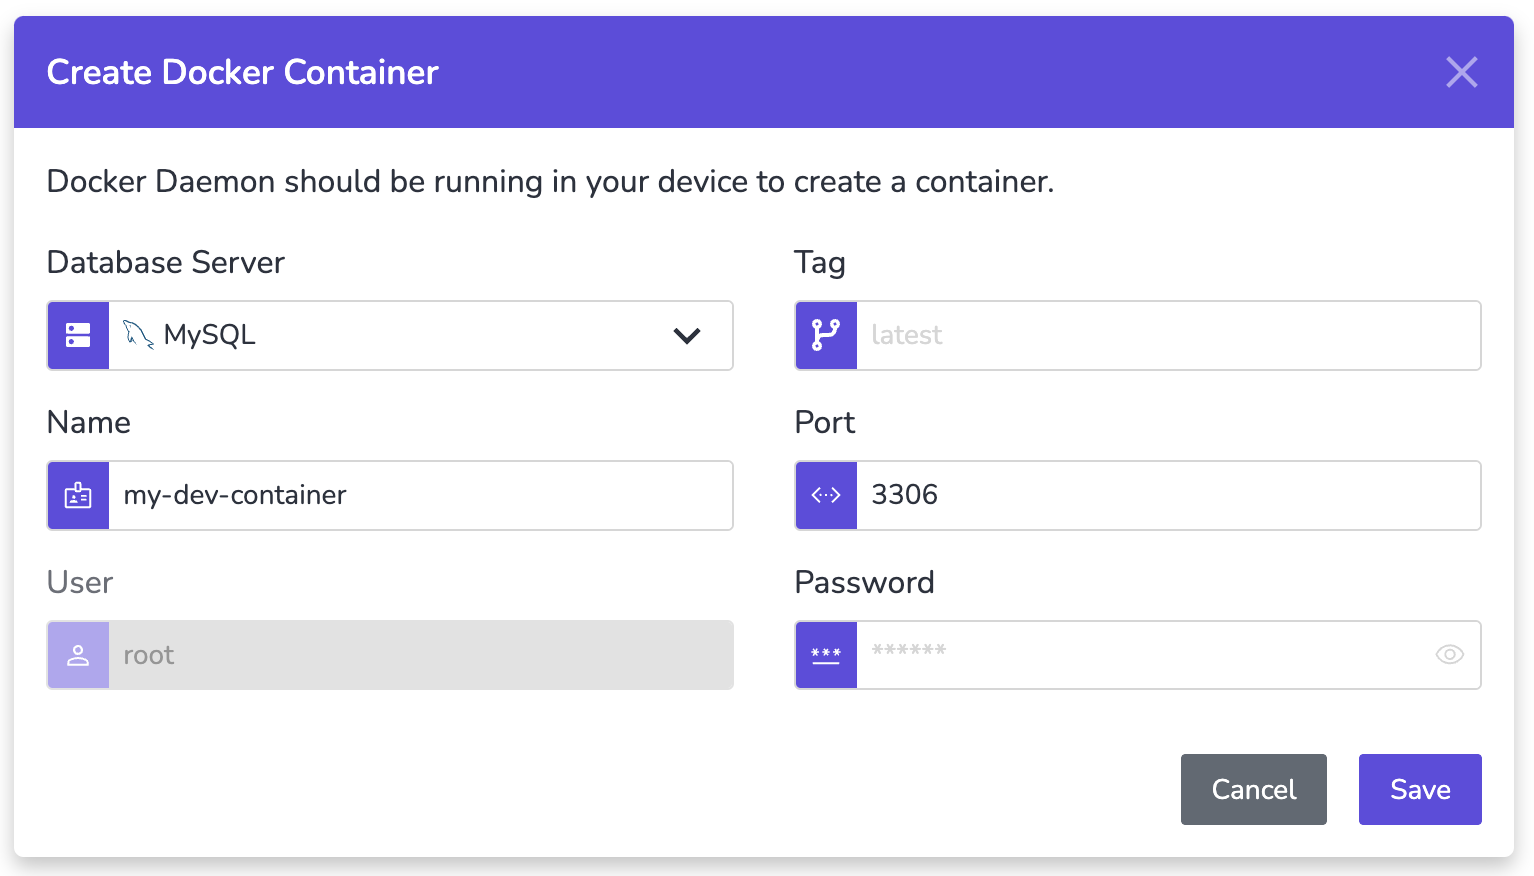Click the database server icon beside MySQL

[x=78, y=335]
